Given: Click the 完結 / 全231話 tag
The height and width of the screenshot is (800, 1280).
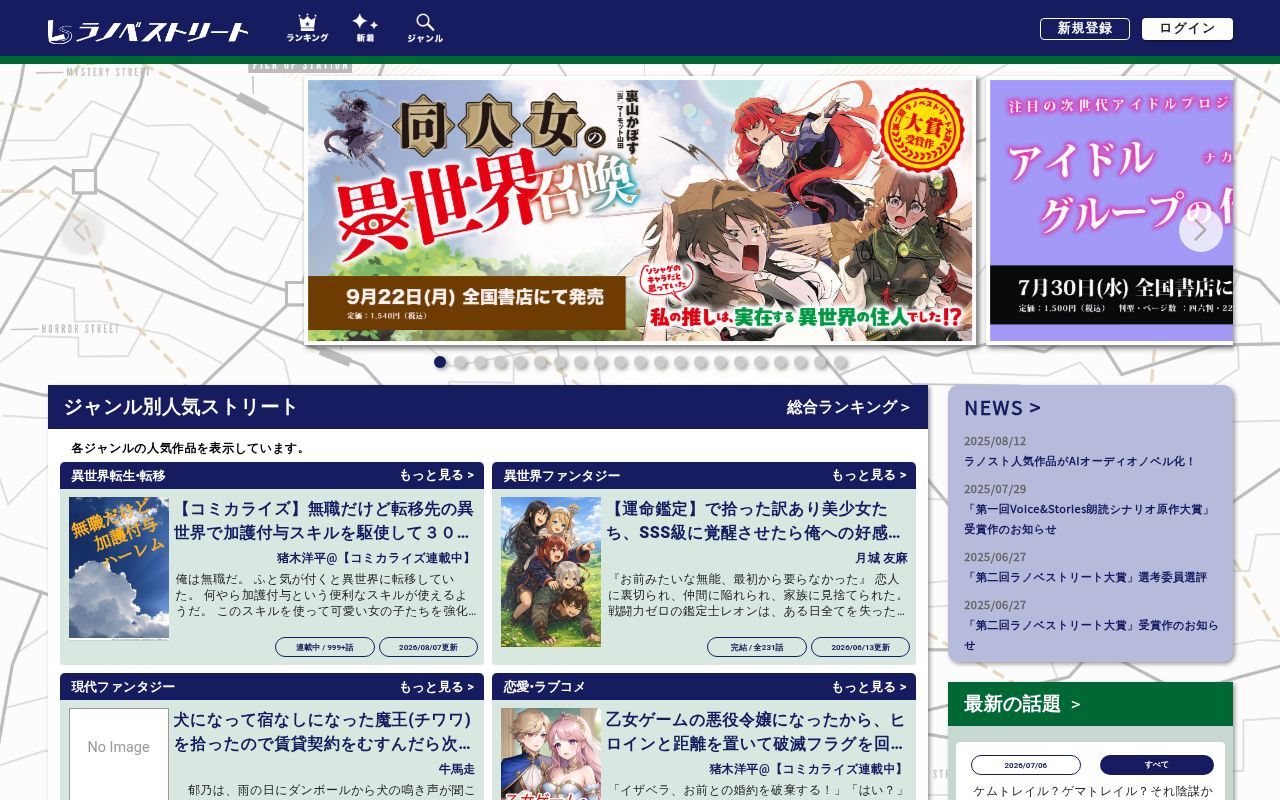Looking at the screenshot, I should pos(757,647).
